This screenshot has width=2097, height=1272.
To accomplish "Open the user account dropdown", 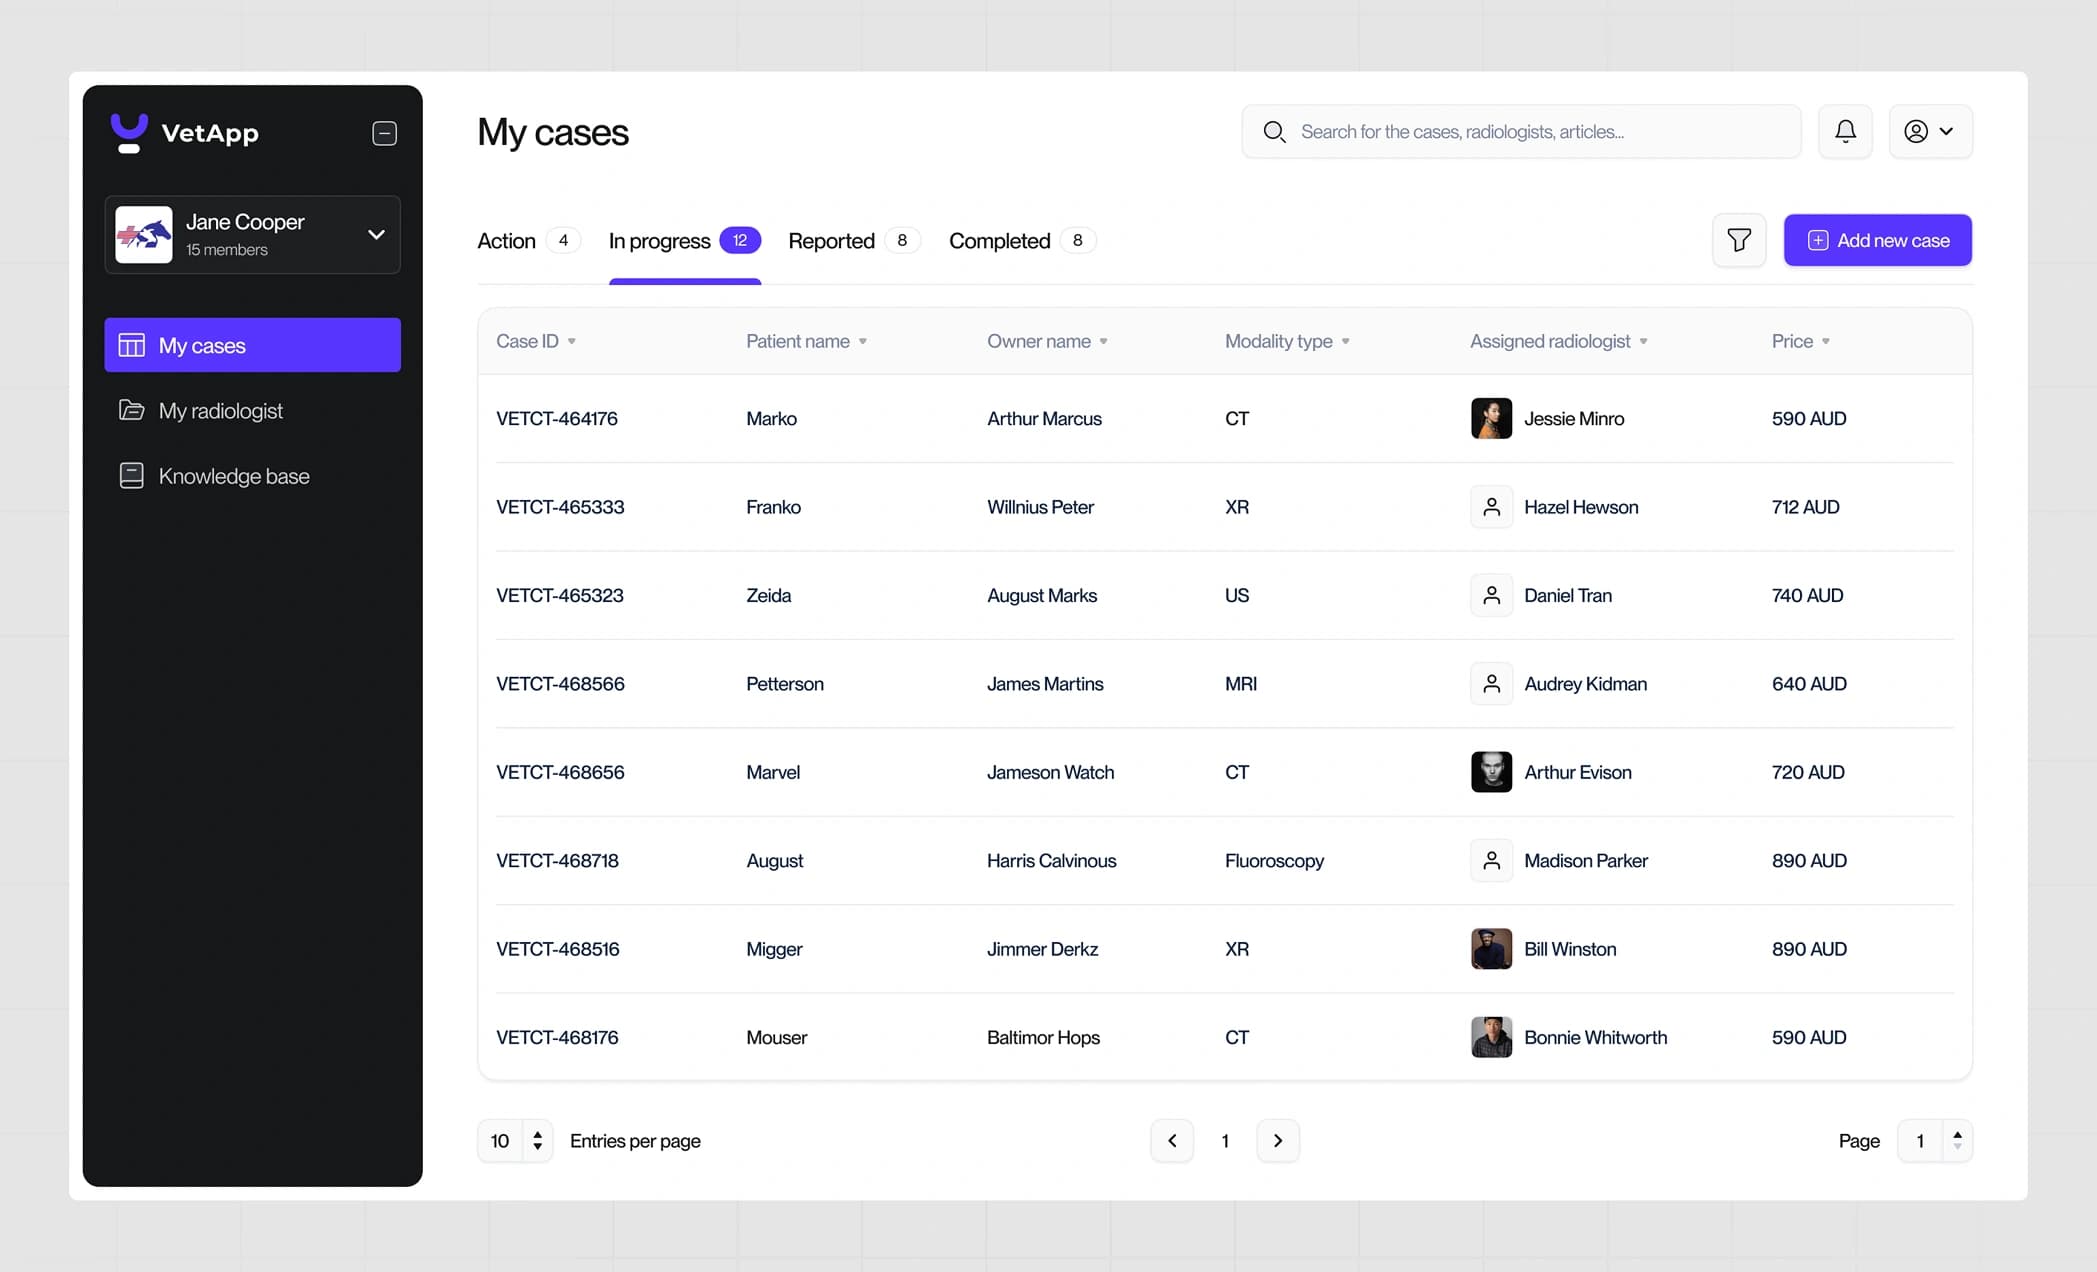I will coord(1930,131).
